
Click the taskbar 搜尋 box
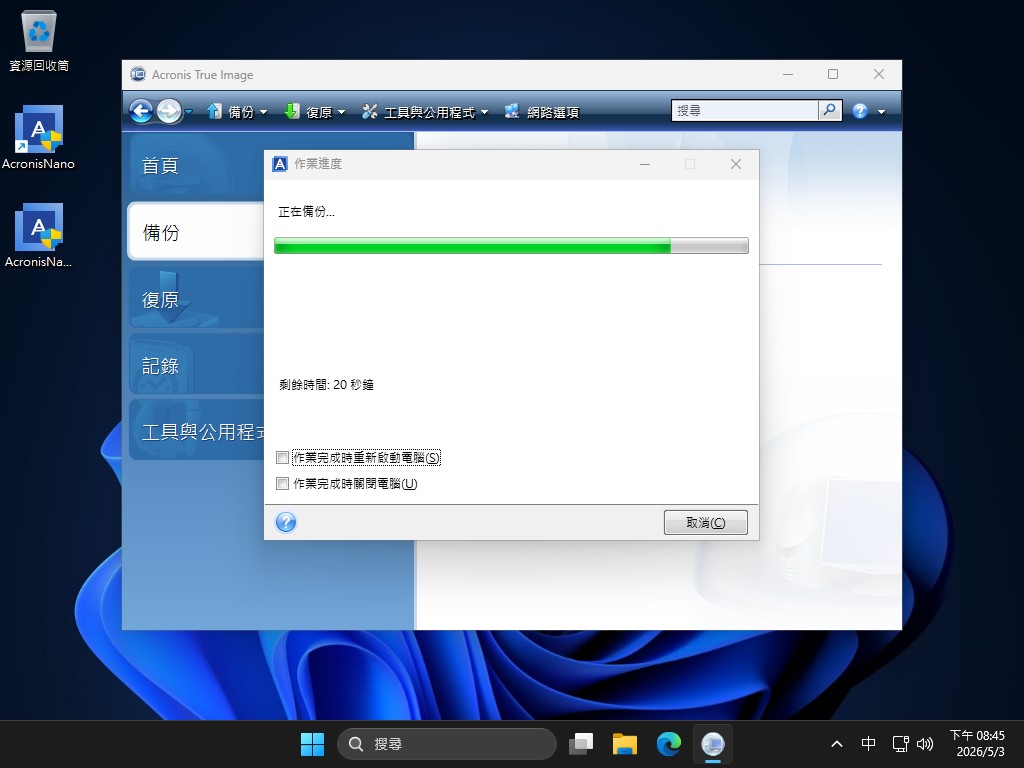coord(447,744)
